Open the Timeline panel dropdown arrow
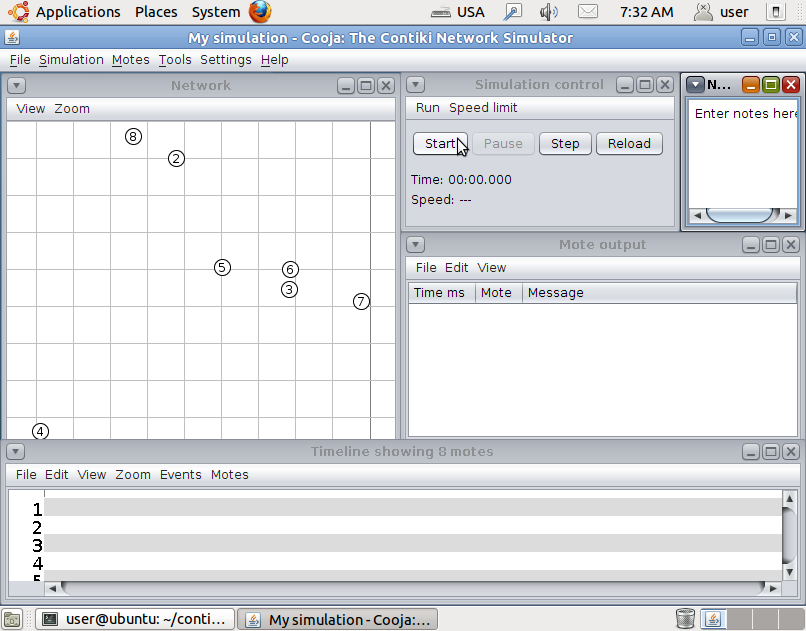The width and height of the screenshot is (806, 631). (x=15, y=452)
